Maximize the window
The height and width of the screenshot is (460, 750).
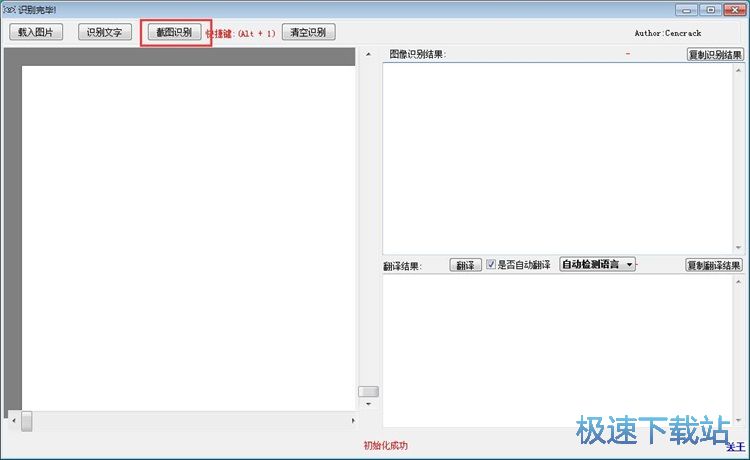(x=711, y=10)
